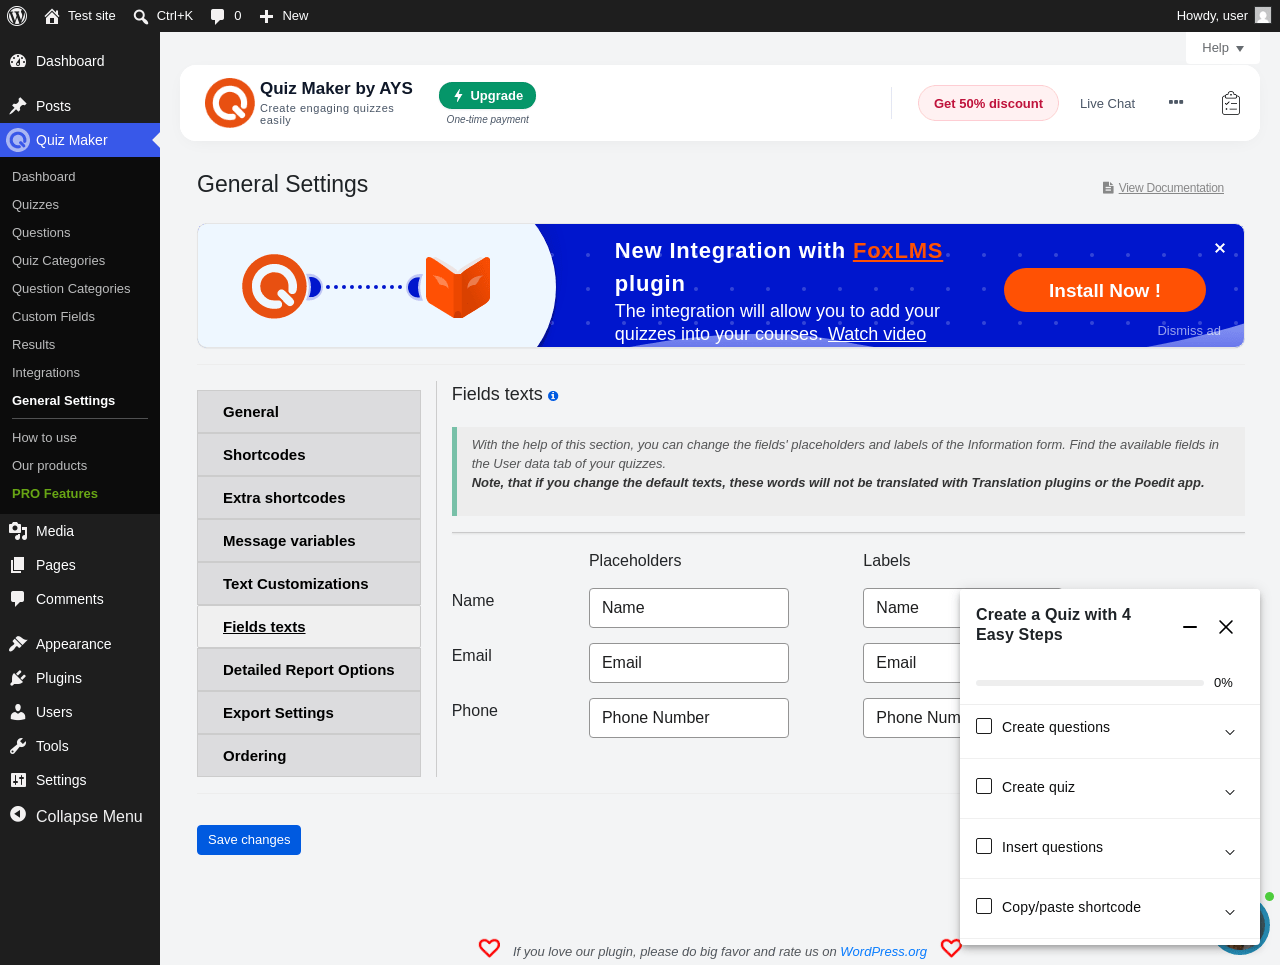Viewport: 1280px width, 965px height.
Task: Check the Create questions checkbox
Action: (984, 726)
